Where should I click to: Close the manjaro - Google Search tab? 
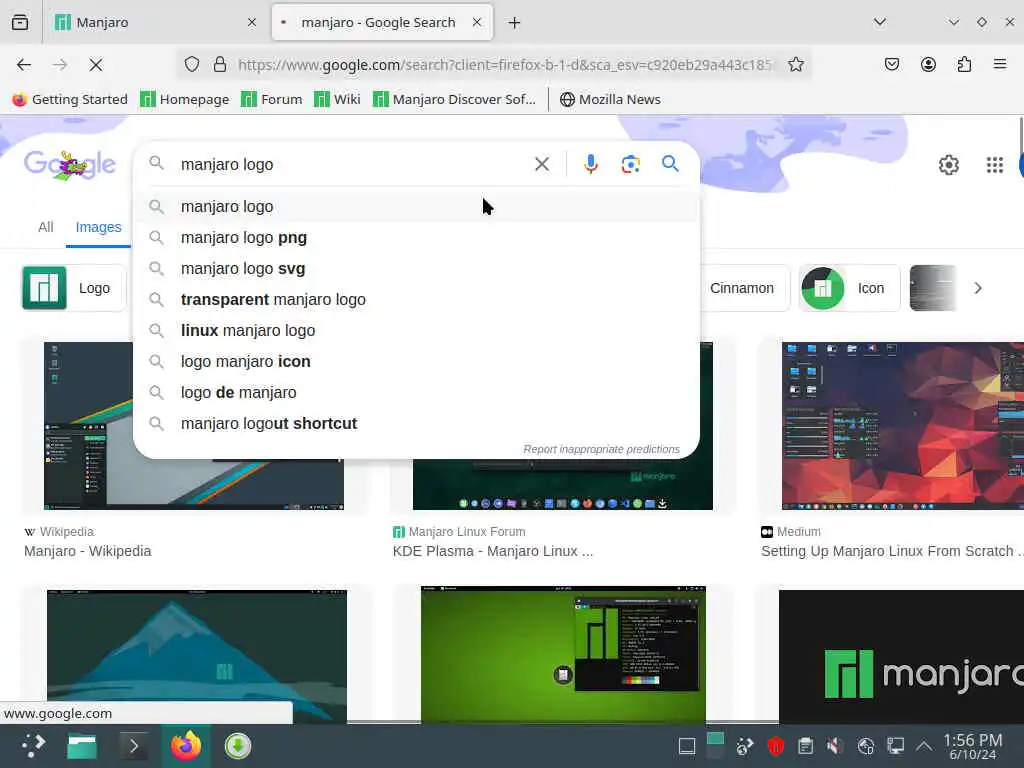[477, 22]
